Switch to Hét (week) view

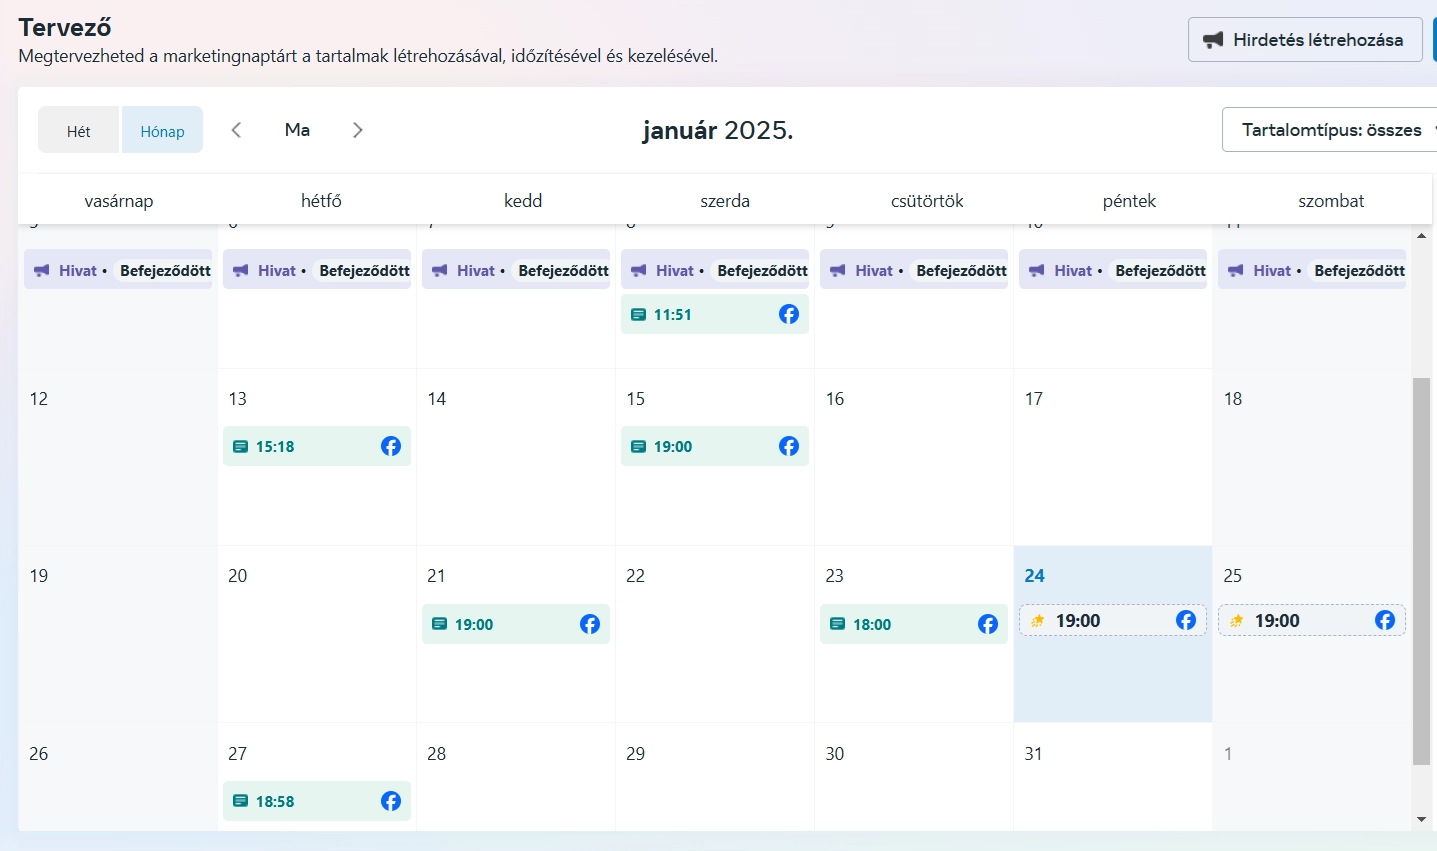[x=79, y=131]
